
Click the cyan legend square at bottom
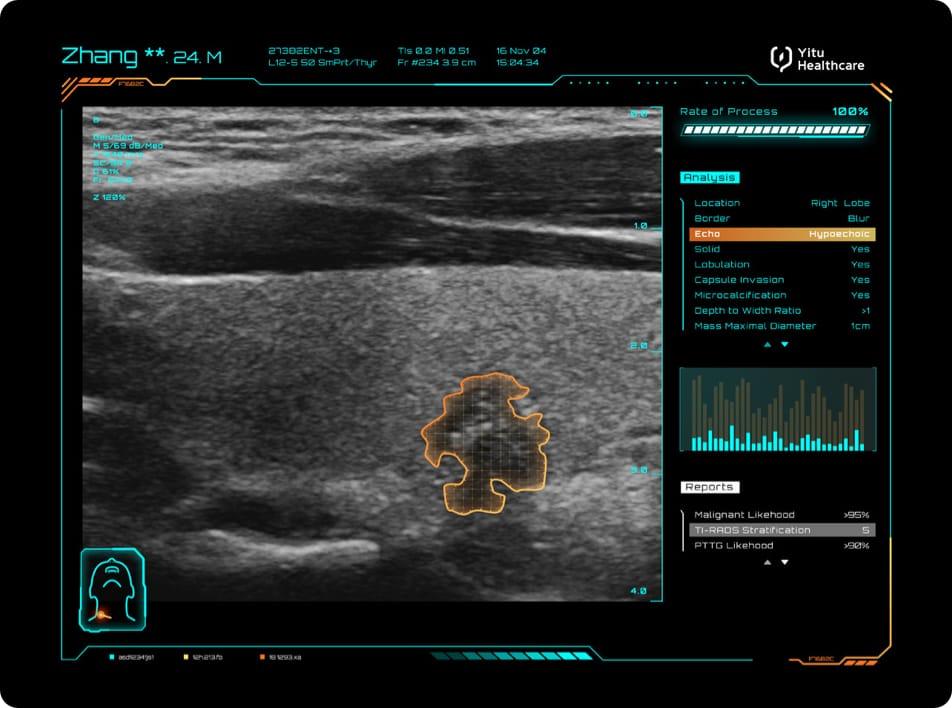click(112, 657)
